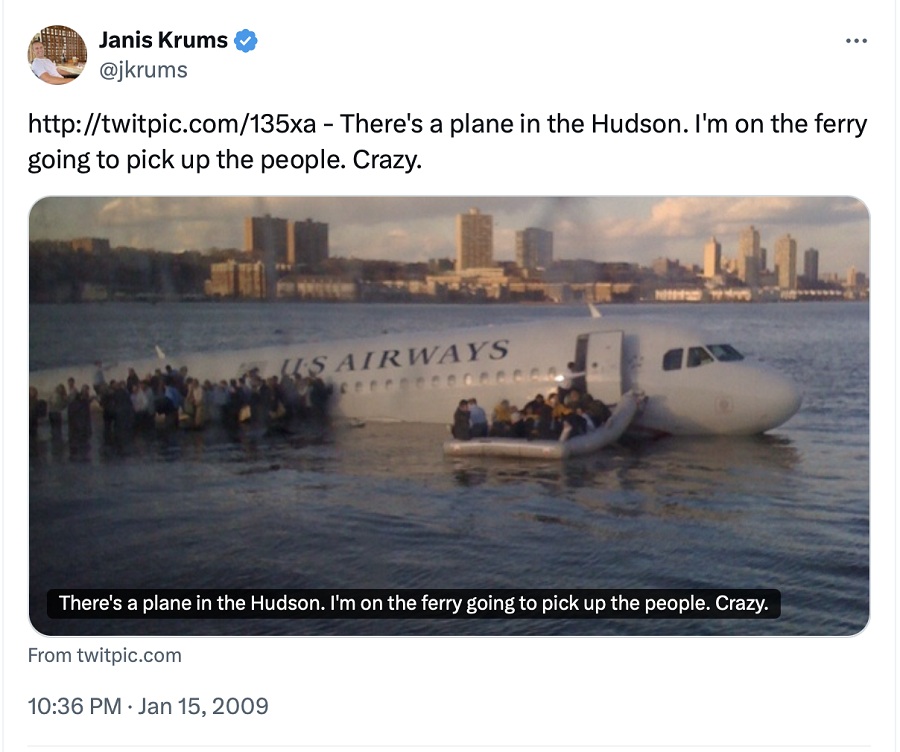
Task: Click the black caption overlay on the photo
Action: pyautogui.click(x=414, y=603)
